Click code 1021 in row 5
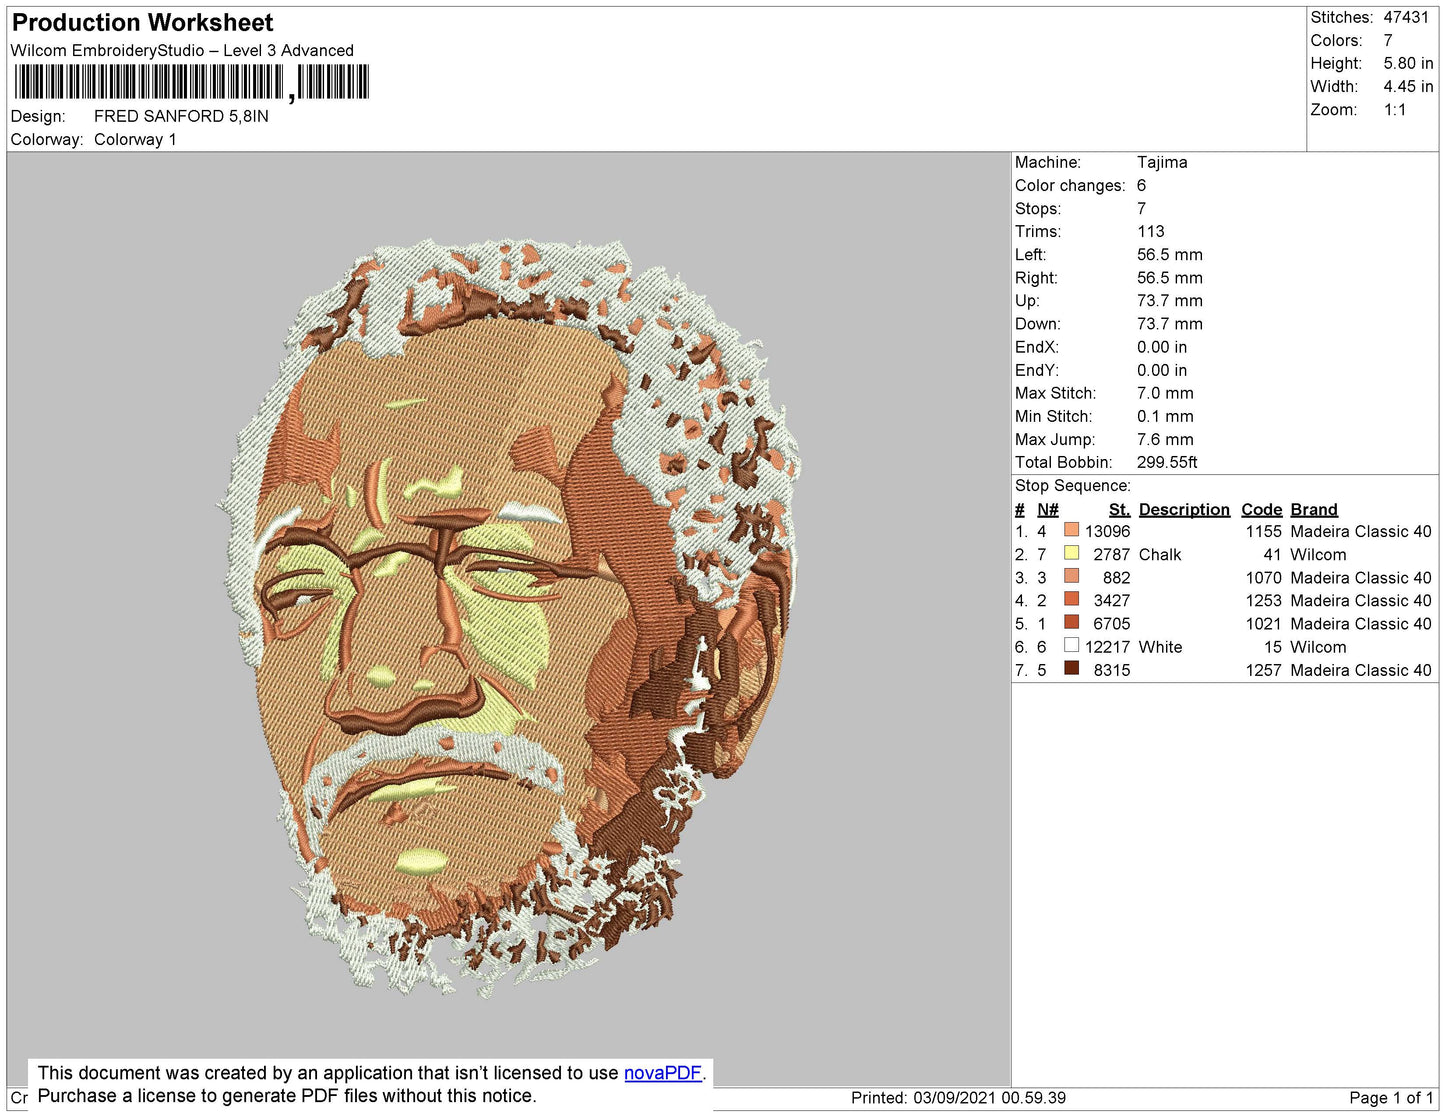This screenshot has height=1117, width=1445. point(1263,623)
